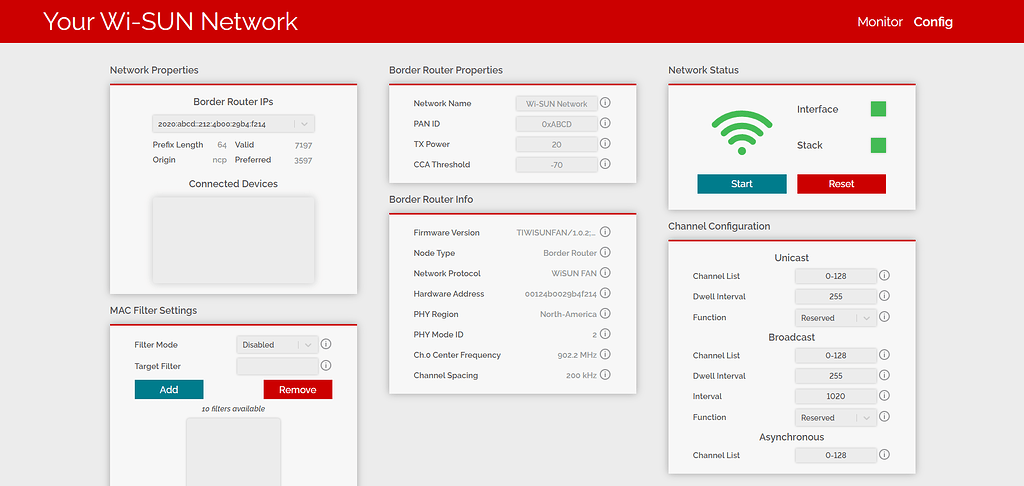This screenshot has height=486, width=1024.
Task: Open the Unicast Function dropdown
Action: [x=835, y=317]
